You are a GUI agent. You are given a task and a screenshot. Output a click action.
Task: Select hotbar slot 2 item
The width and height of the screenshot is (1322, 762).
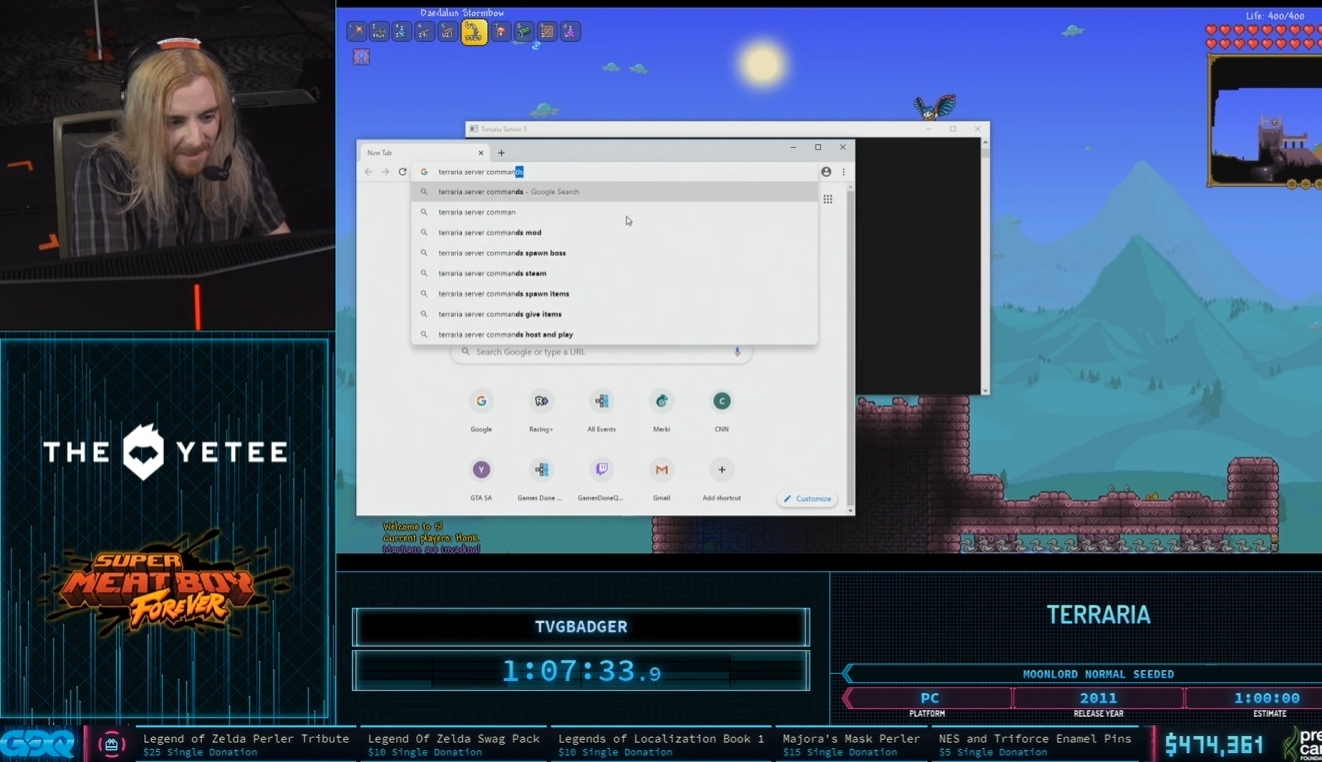pyautogui.click(x=379, y=32)
